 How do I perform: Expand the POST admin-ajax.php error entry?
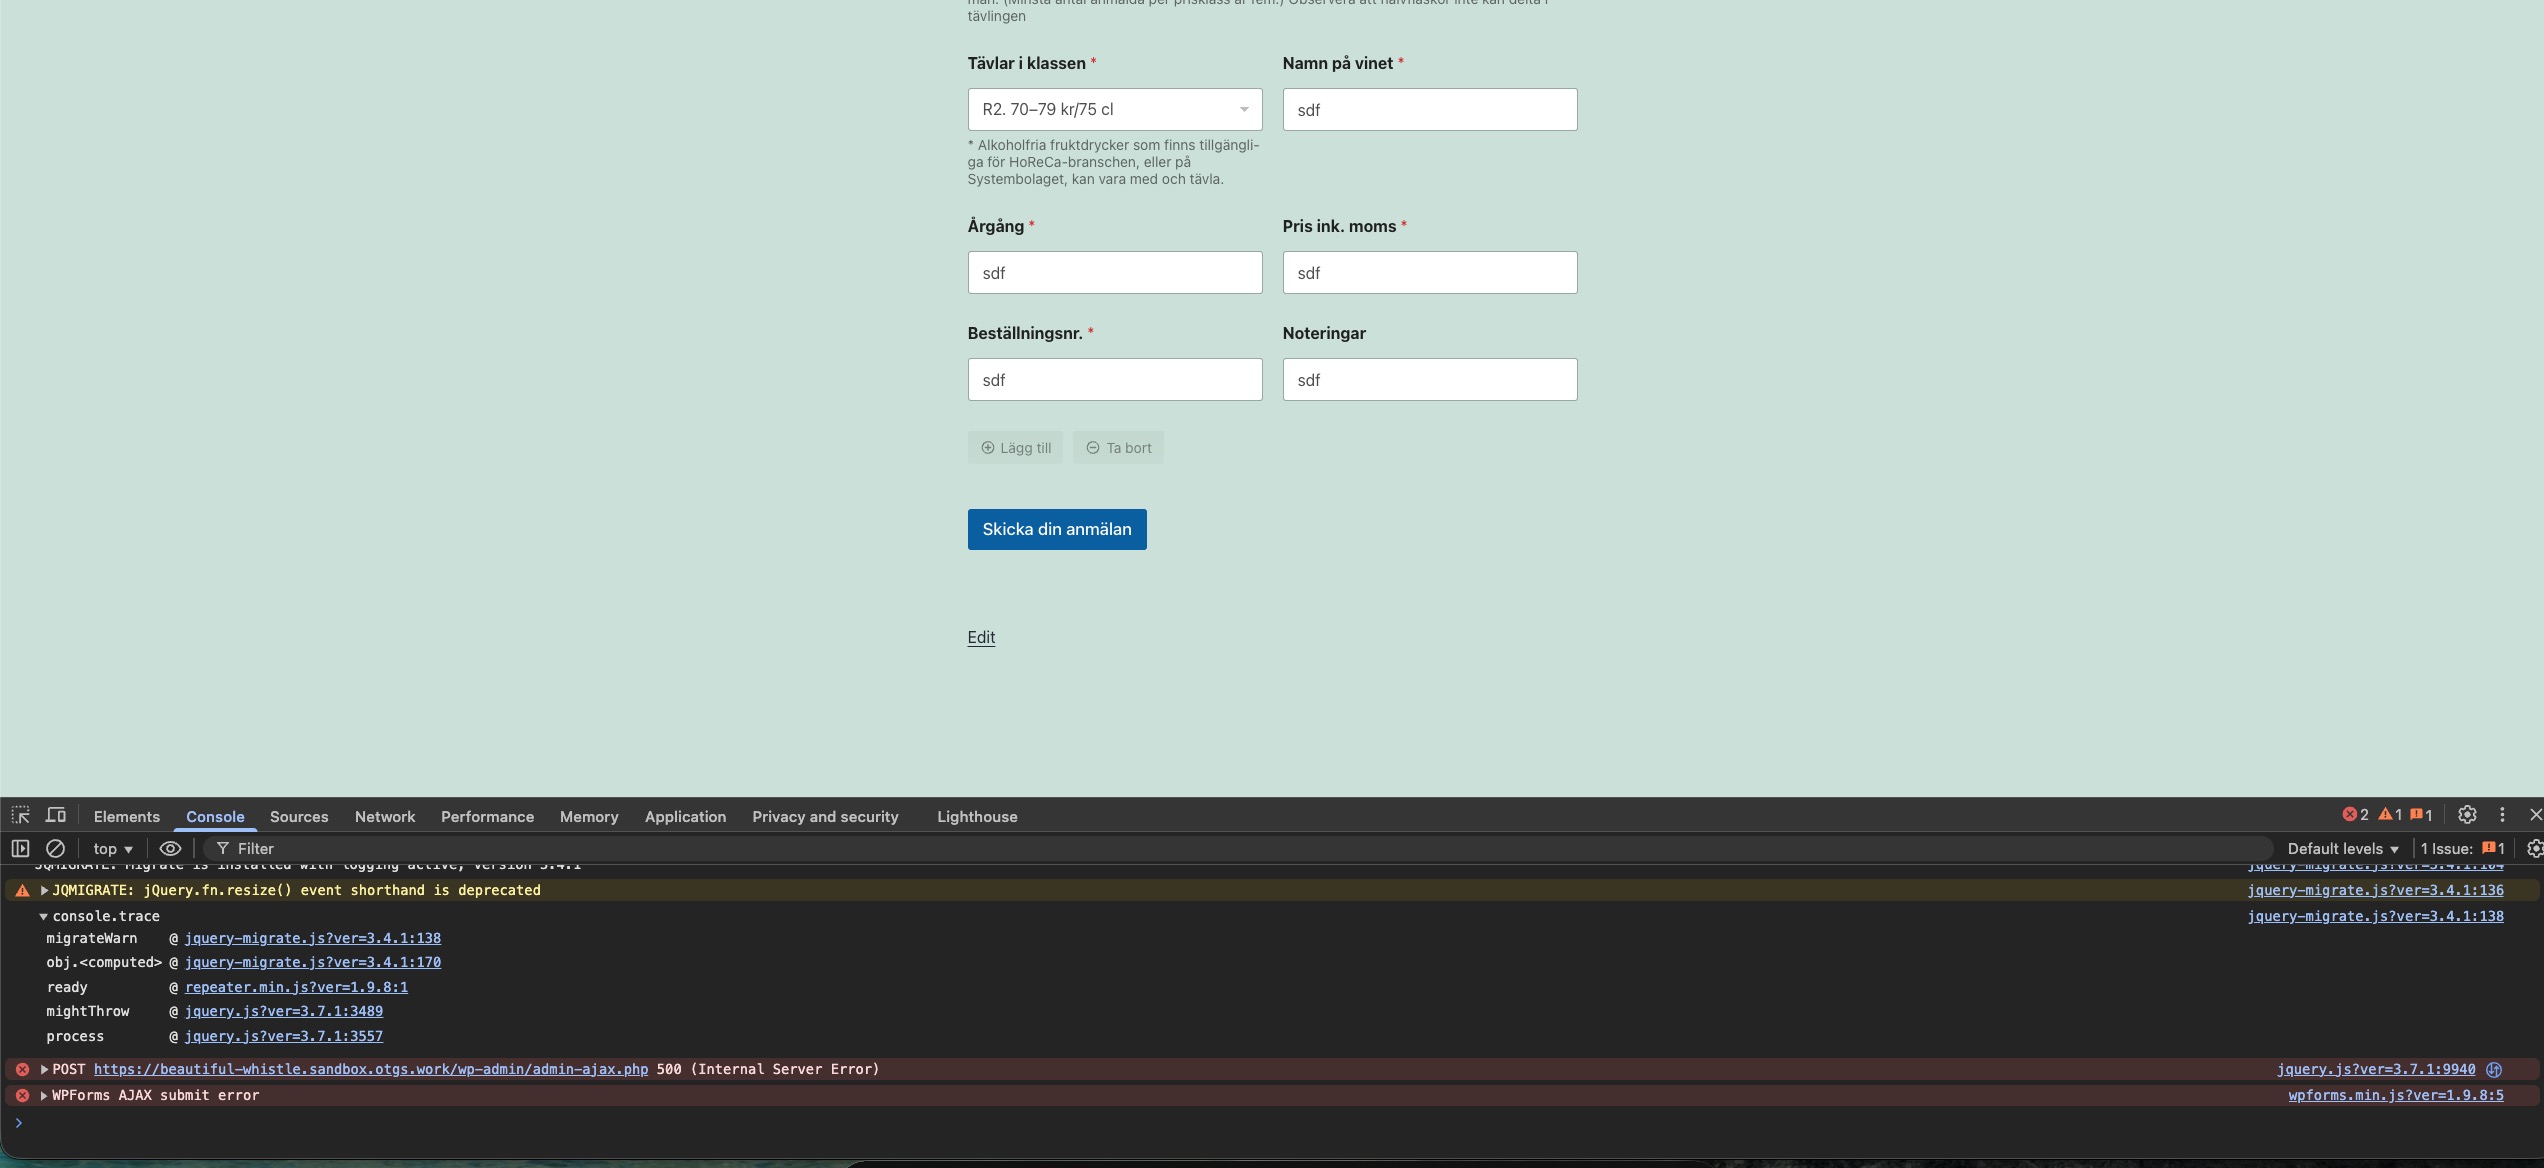tap(44, 1069)
